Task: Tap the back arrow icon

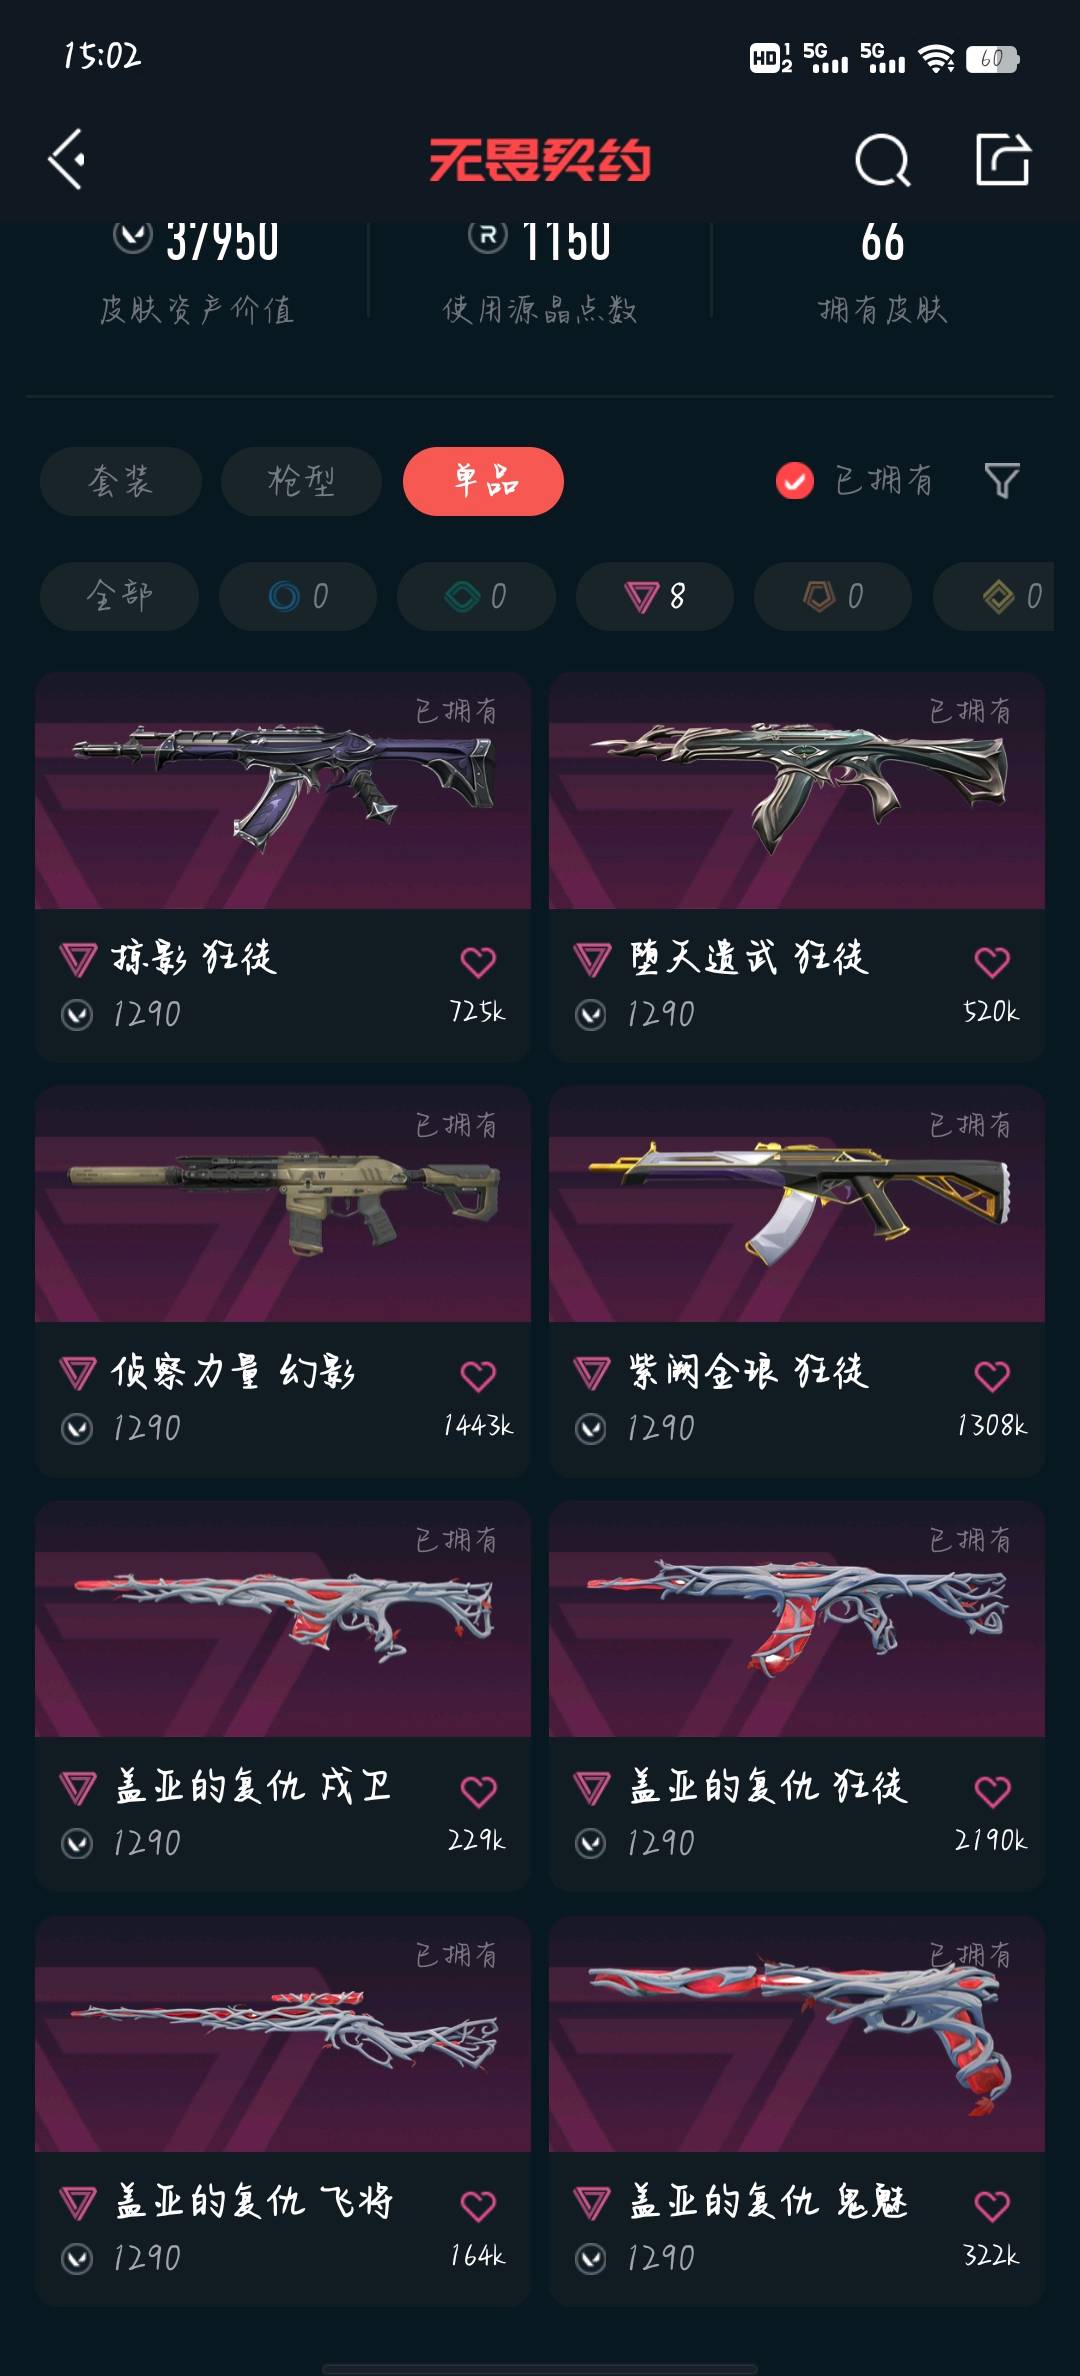Action: [x=66, y=159]
